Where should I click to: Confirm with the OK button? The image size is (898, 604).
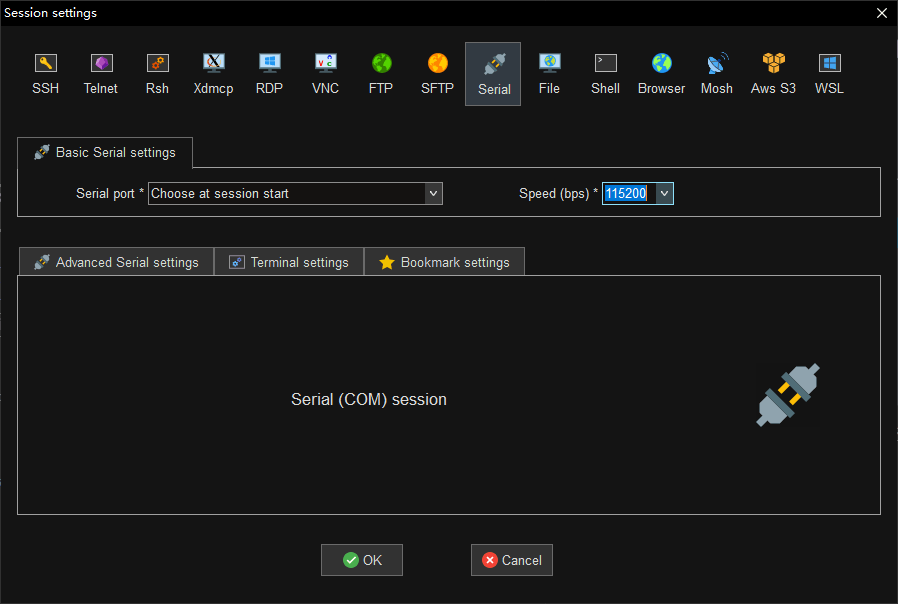pos(362,560)
